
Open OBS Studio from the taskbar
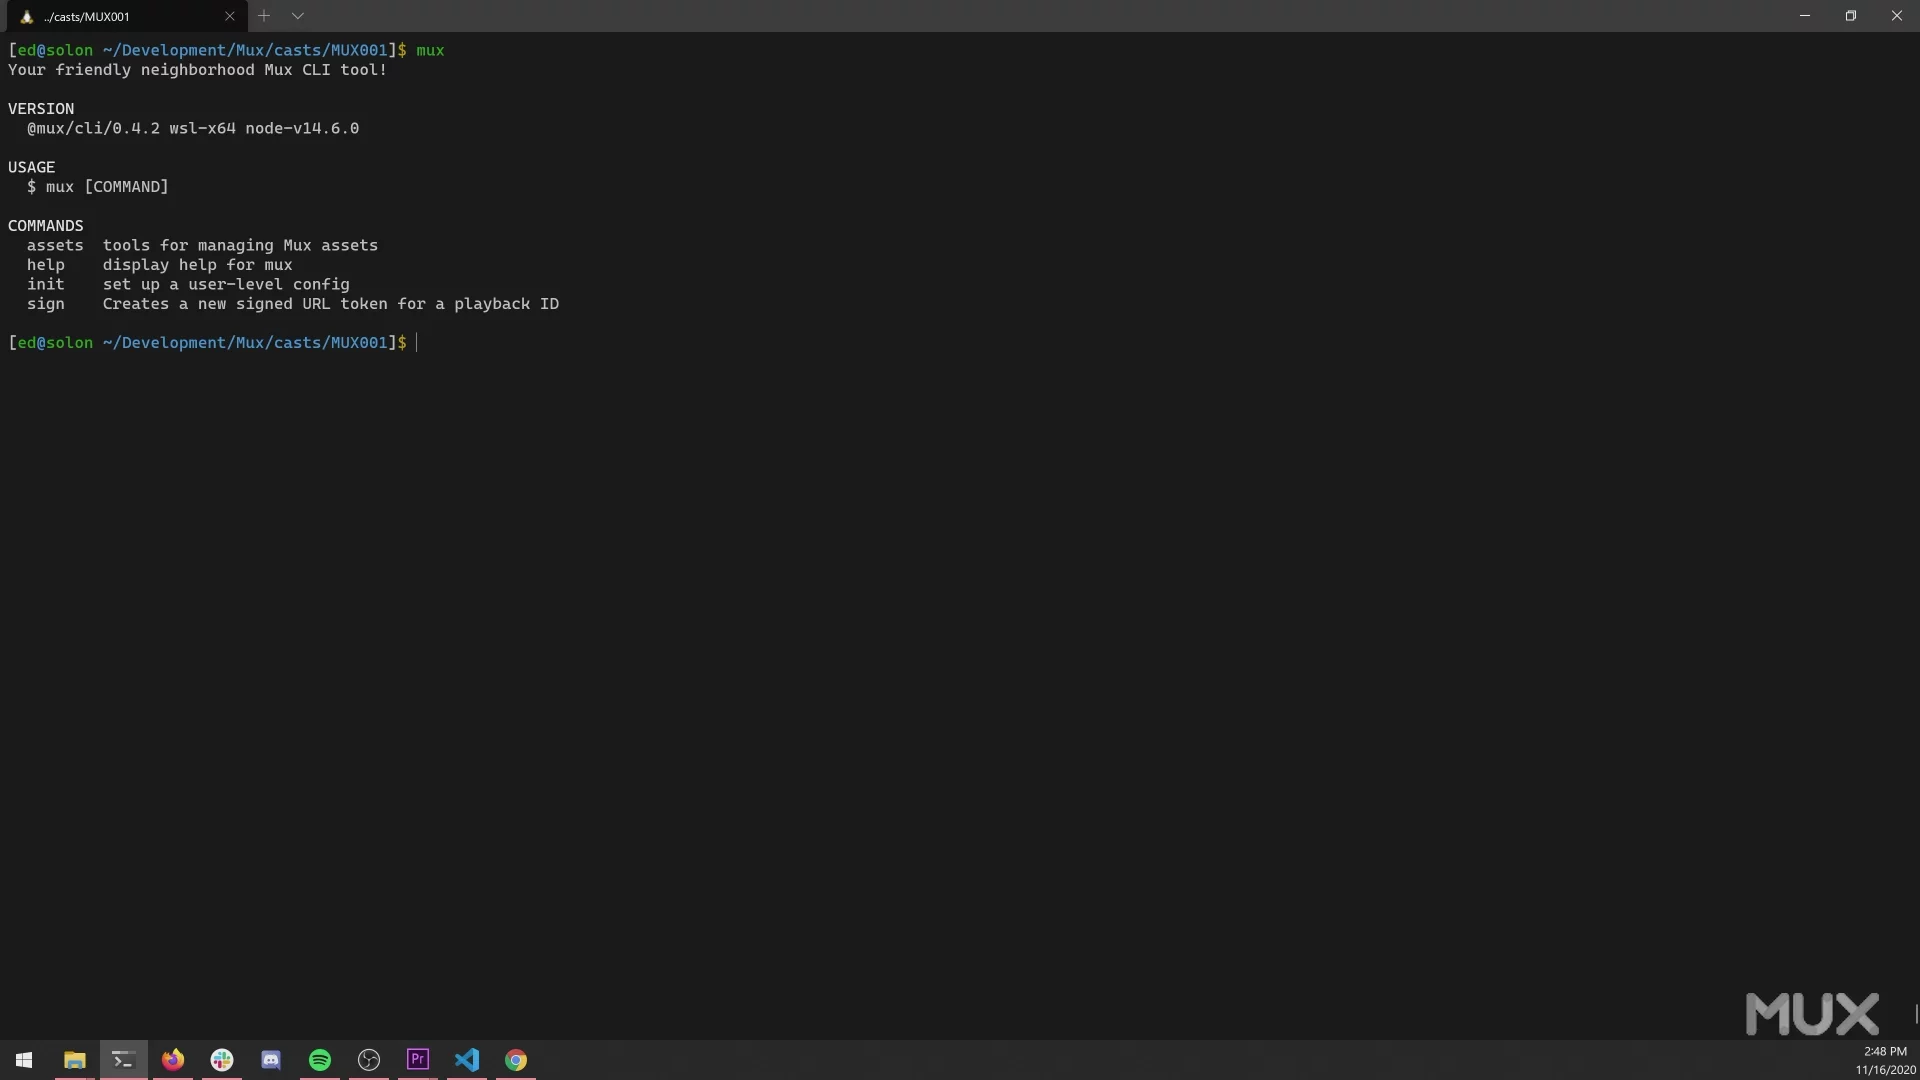click(x=369, y=1060)
